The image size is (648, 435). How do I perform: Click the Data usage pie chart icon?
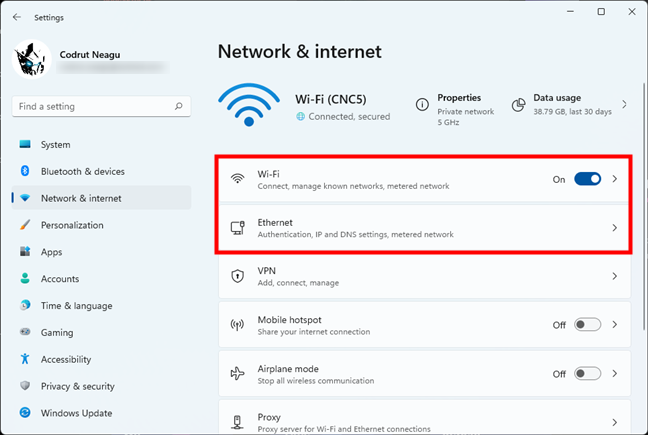point(518,105)
